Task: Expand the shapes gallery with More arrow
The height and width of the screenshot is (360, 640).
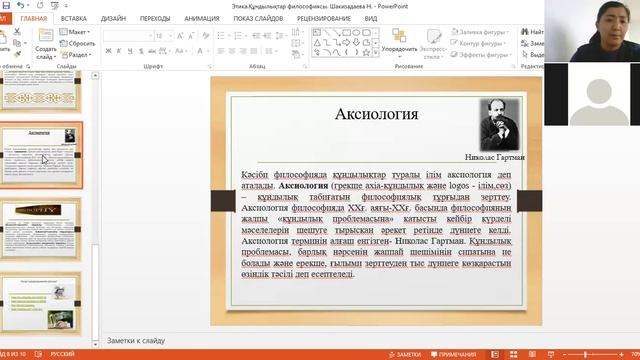Action: point(376,53)
